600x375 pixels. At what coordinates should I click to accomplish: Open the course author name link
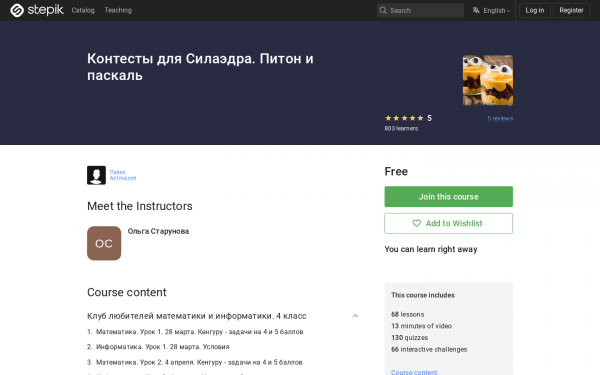122,175
